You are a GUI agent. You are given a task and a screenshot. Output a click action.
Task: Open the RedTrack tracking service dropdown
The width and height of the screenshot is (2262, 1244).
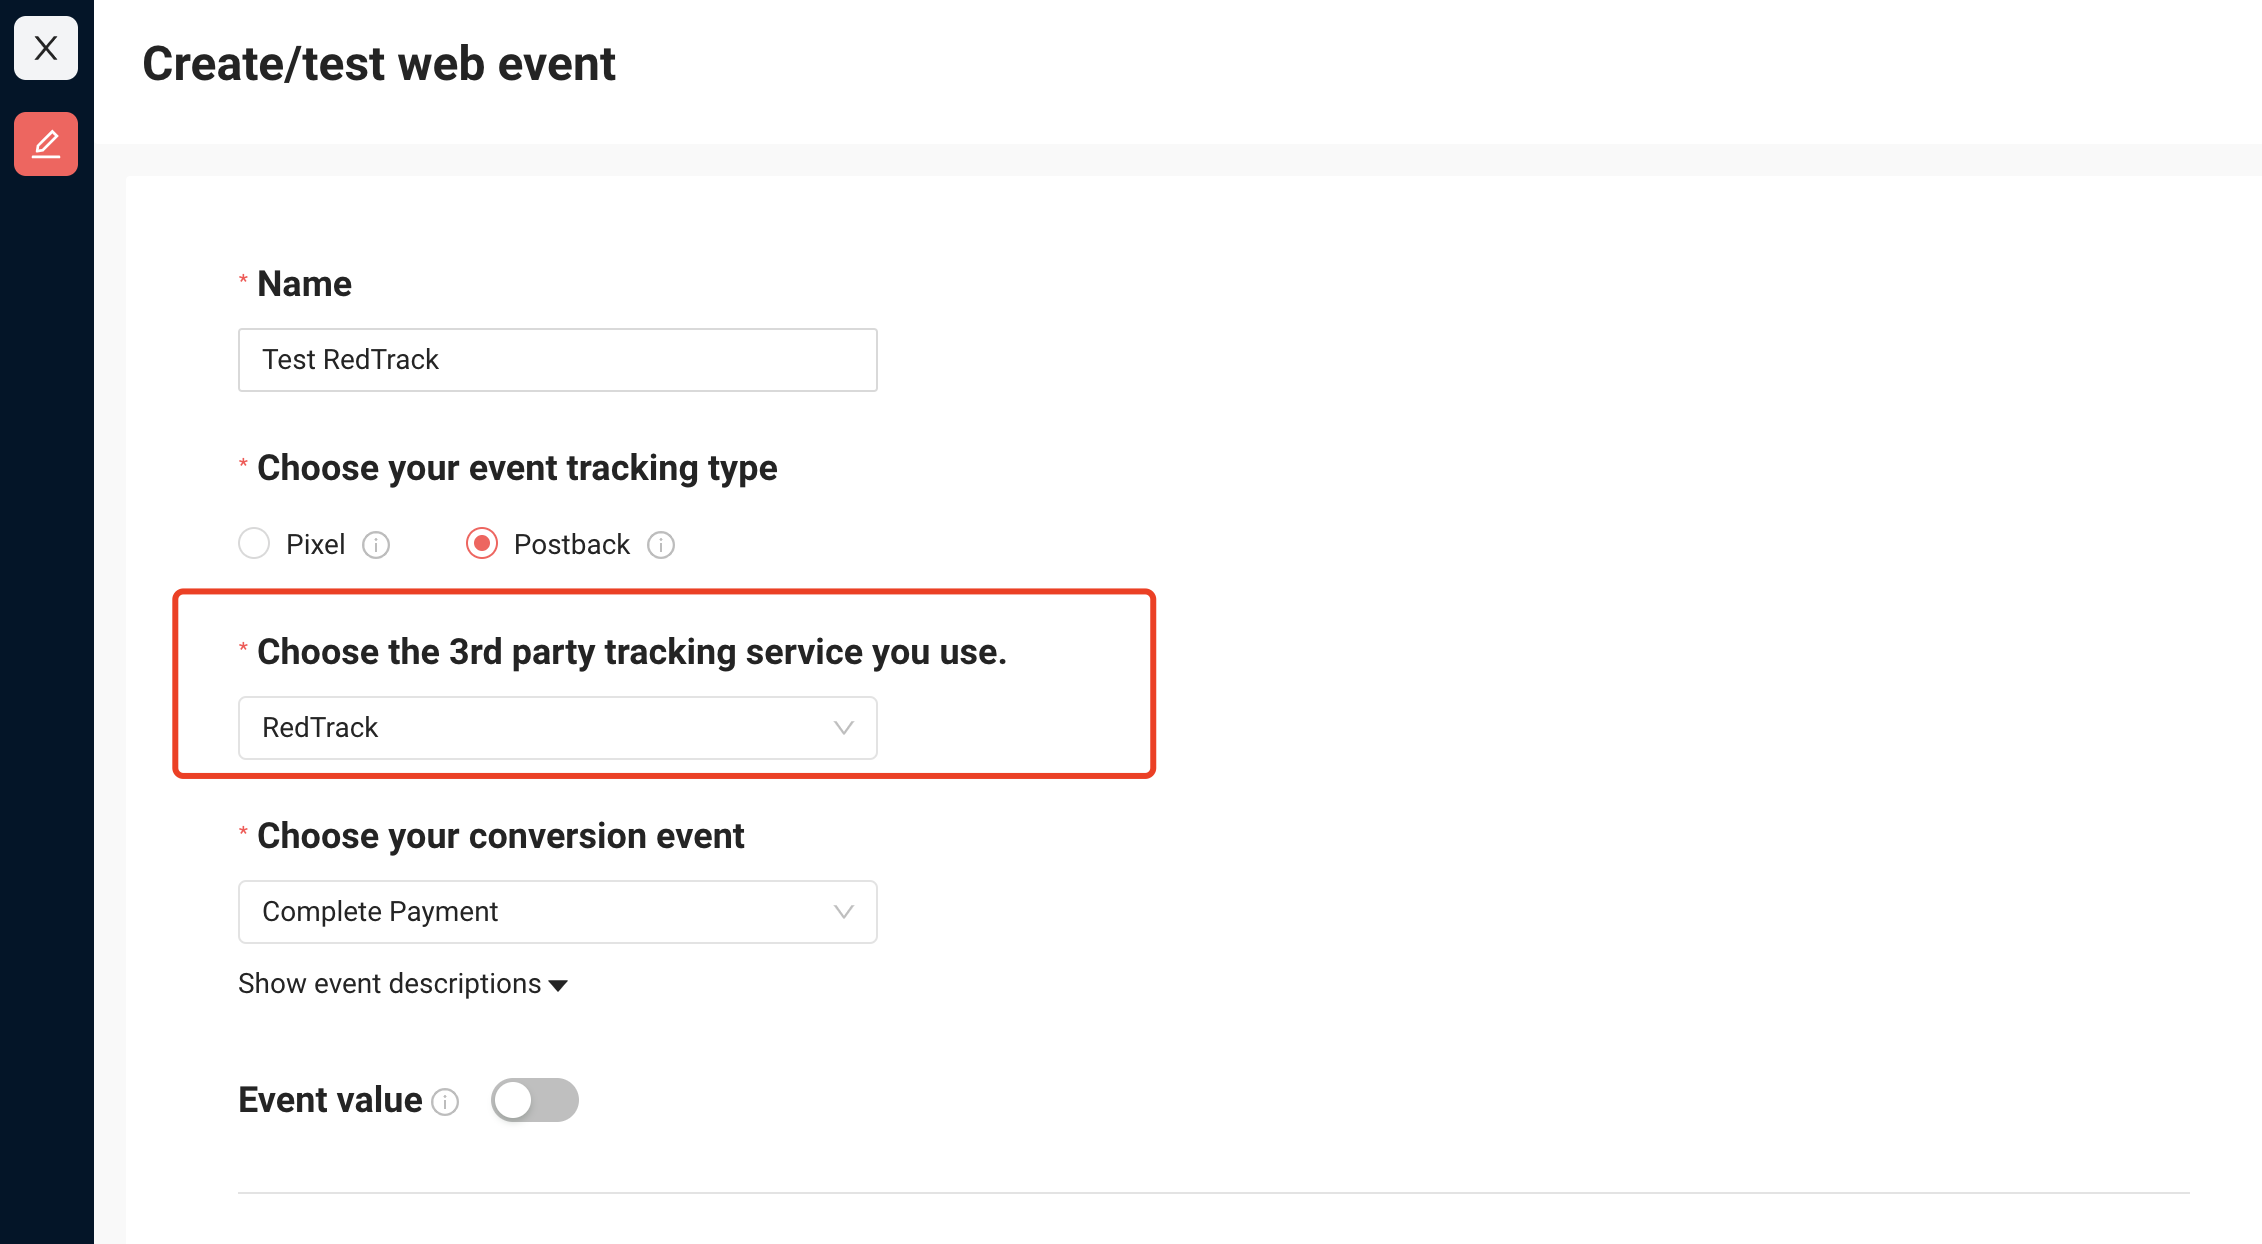[558, 728]
